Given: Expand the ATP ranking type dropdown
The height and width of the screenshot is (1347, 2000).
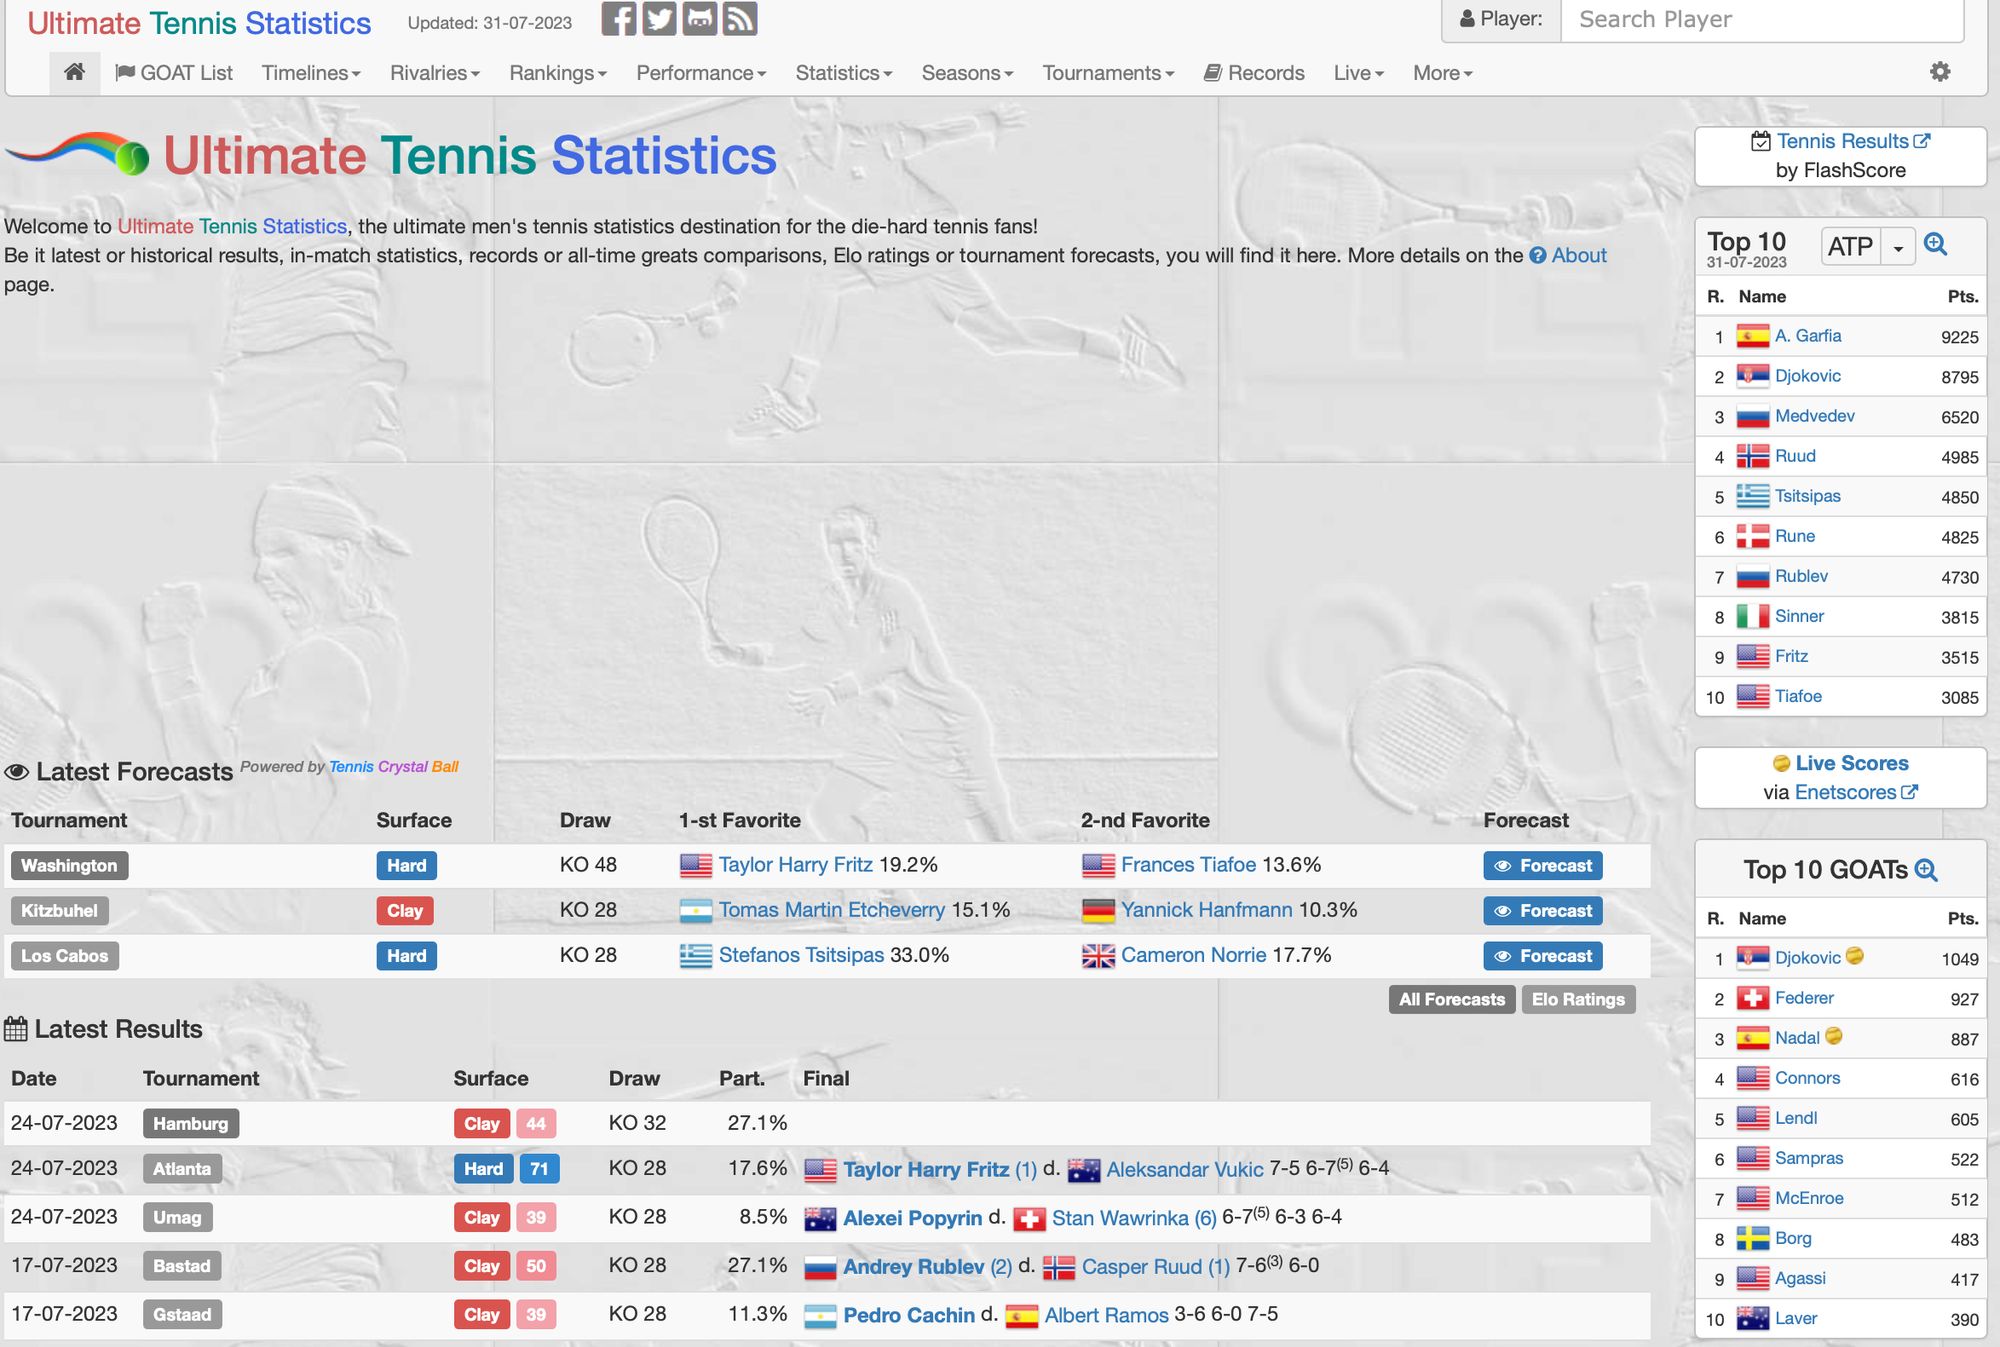Looking at the screenshot, I should (1898, 246).
